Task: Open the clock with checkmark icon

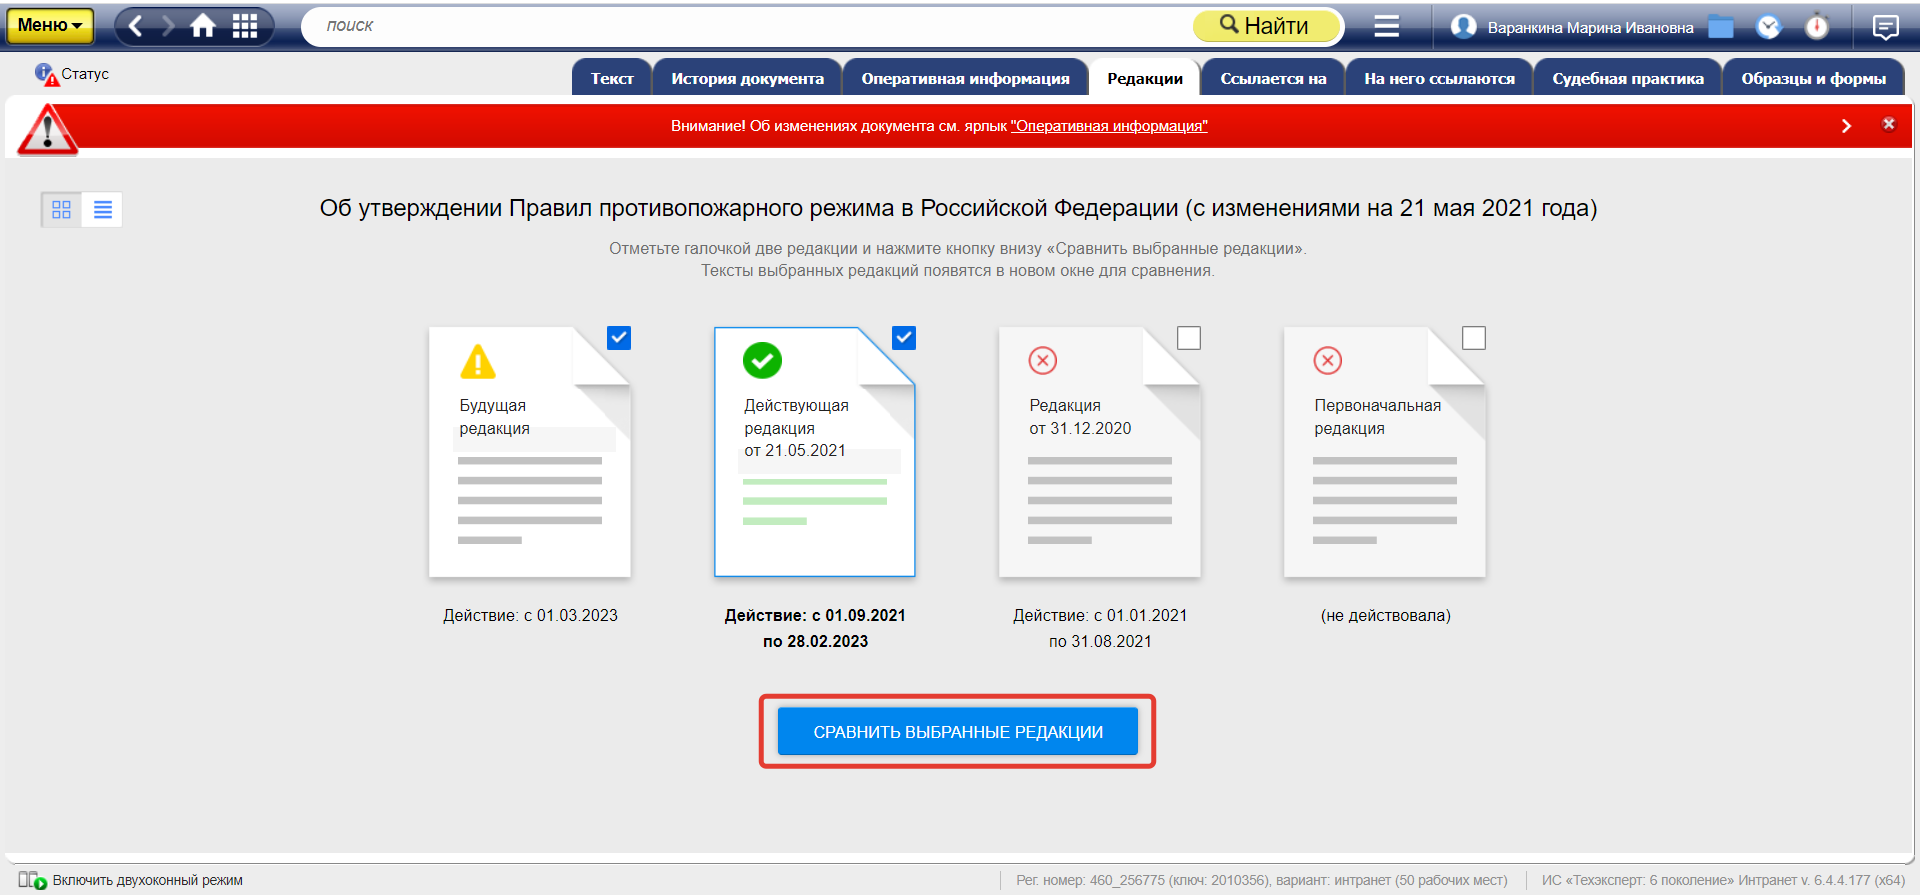Action: pyautogui.click(x=1769, y=26)
